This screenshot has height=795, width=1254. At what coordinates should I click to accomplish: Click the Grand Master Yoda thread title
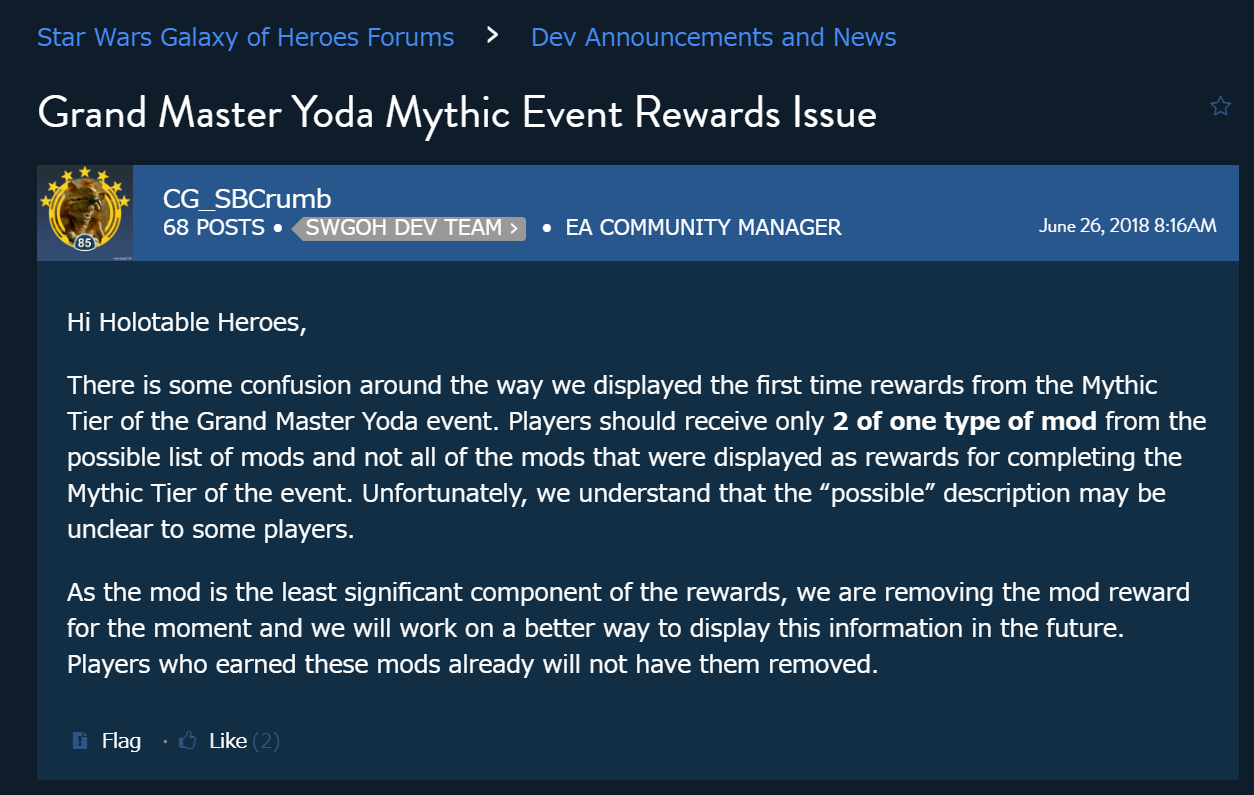tap(457, 113)
